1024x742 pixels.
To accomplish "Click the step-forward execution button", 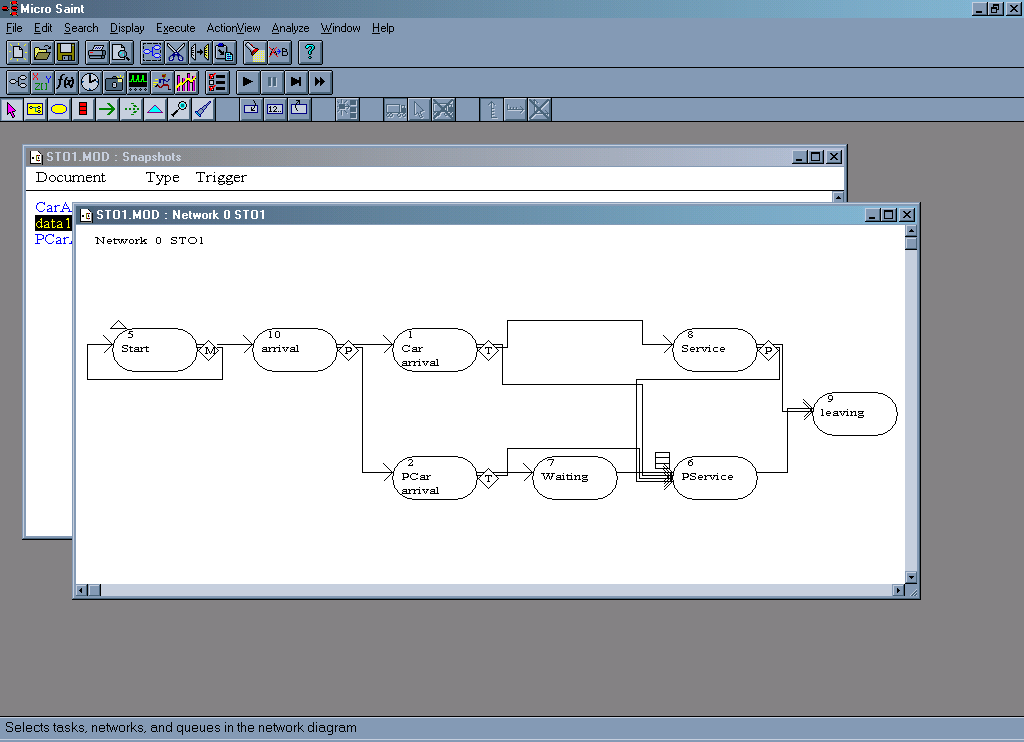I will click(296, 82).
